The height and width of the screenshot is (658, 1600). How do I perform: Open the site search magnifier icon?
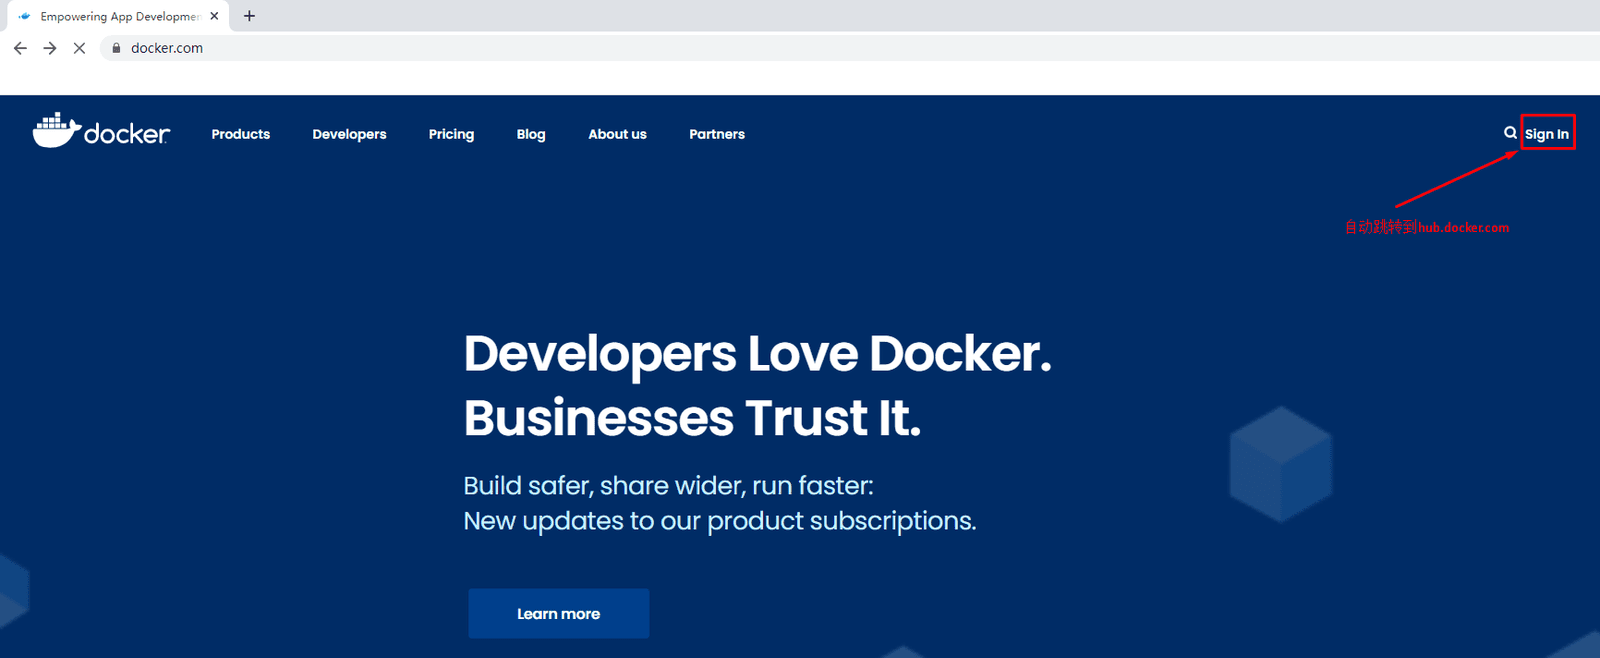coord(1510,133)
